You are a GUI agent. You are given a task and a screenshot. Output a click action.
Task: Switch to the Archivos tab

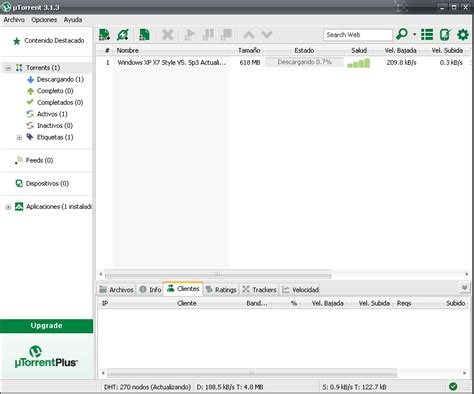pos(117,290)
